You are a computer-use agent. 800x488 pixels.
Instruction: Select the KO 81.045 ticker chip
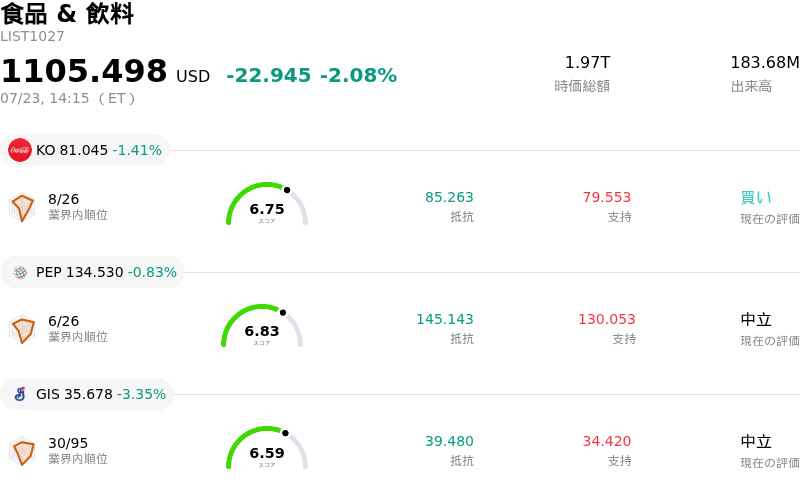pos(85,150)
